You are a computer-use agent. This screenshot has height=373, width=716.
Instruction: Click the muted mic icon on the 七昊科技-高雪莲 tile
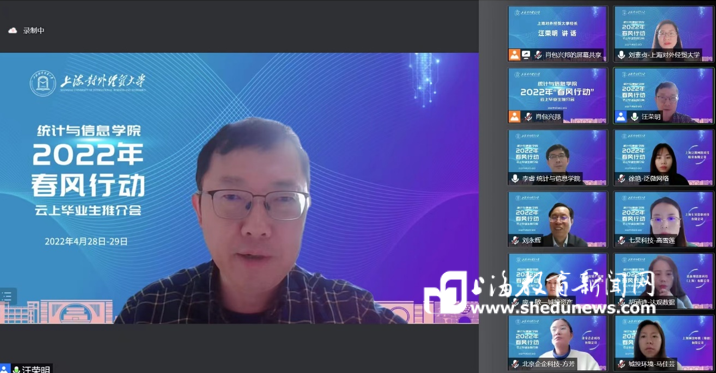click(x=621, y=240)
